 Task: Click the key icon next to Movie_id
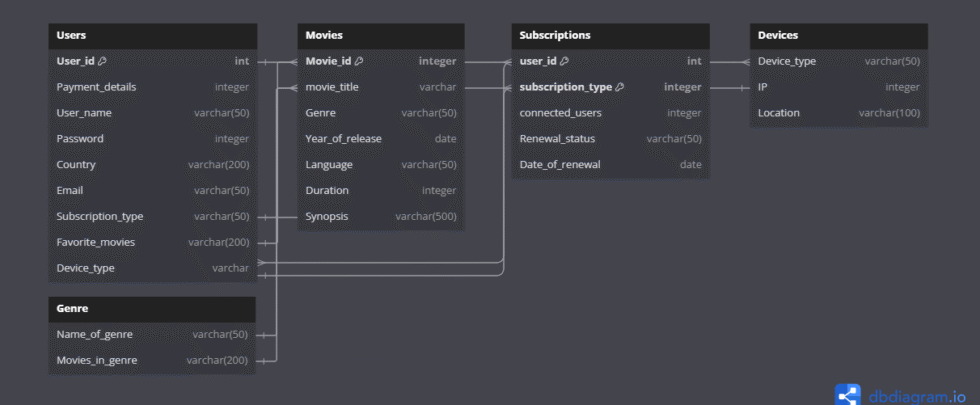pos(359,61)
